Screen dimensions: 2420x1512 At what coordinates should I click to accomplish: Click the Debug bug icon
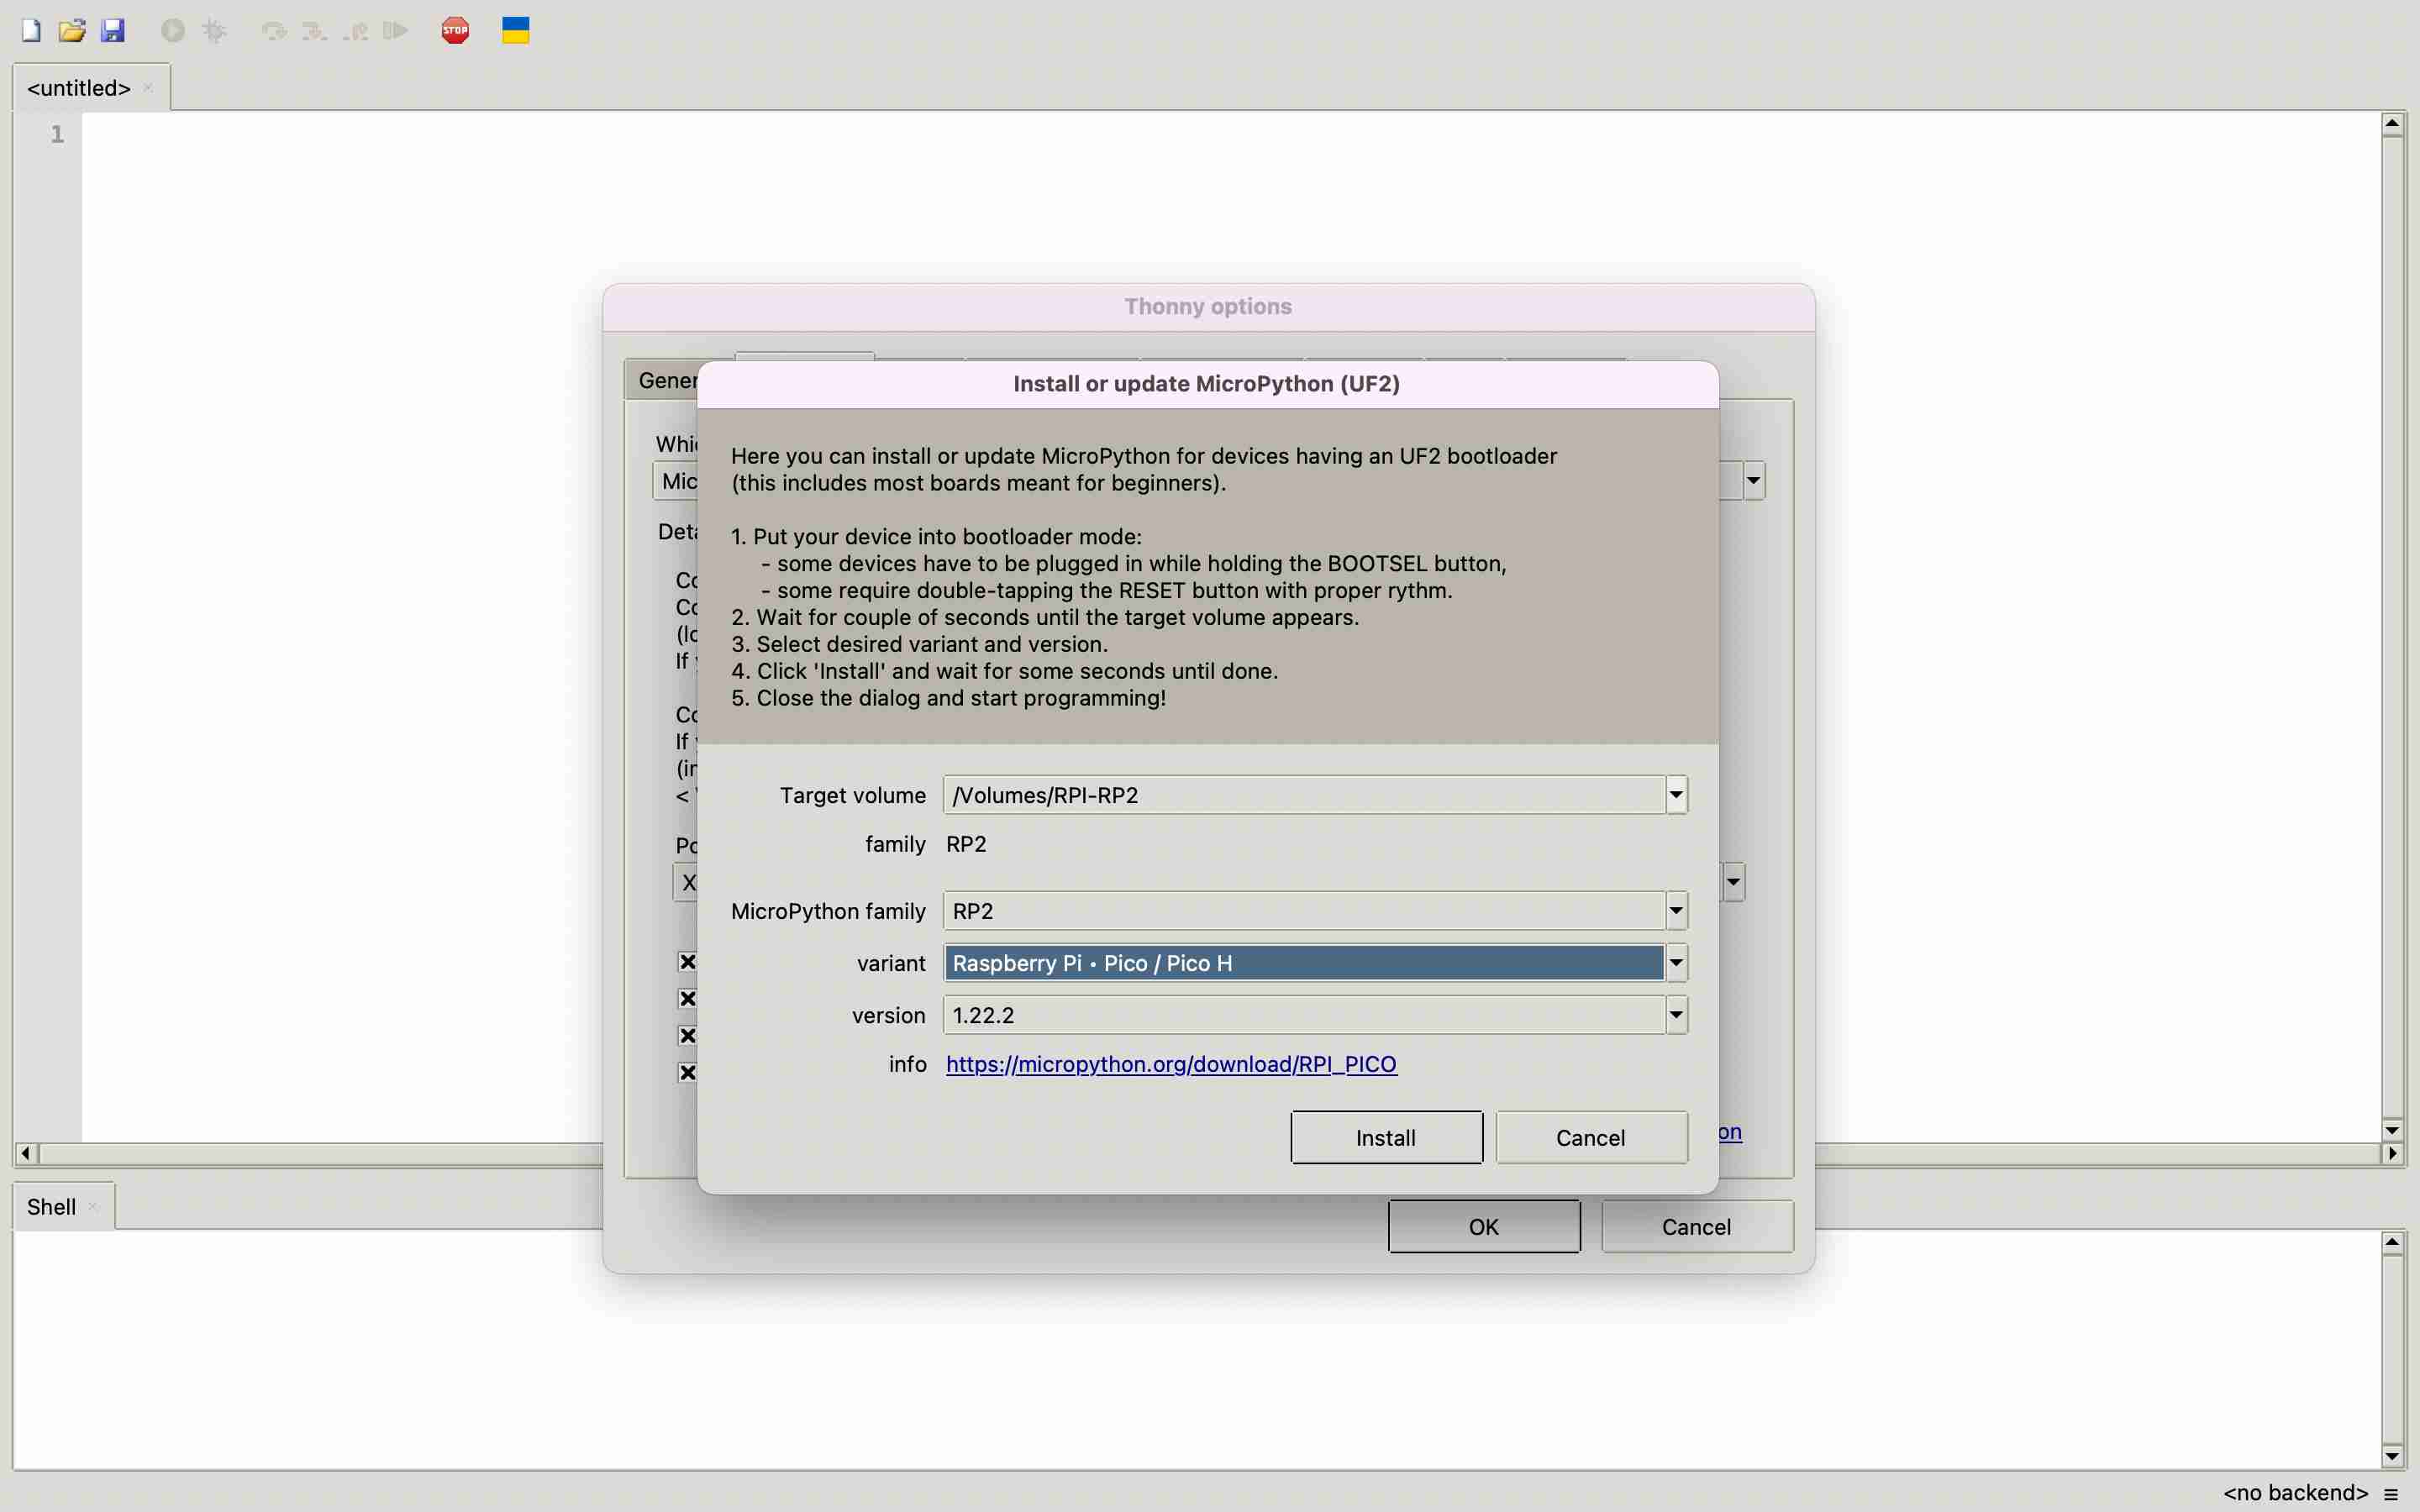point(214,30)
